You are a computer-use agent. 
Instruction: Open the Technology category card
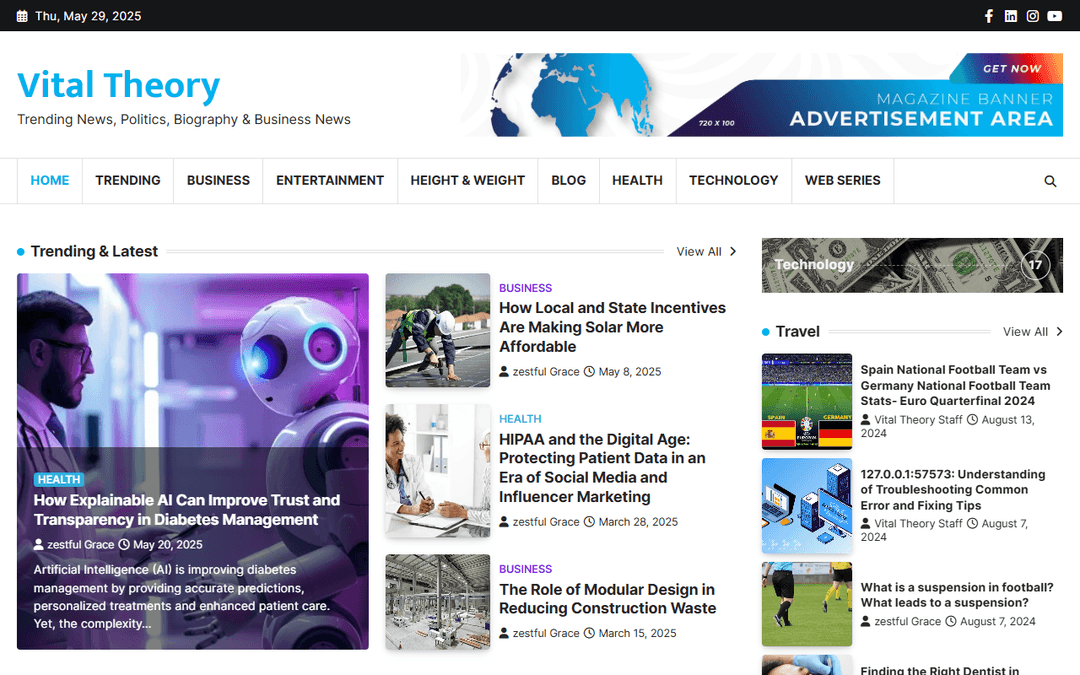point(912,265)
